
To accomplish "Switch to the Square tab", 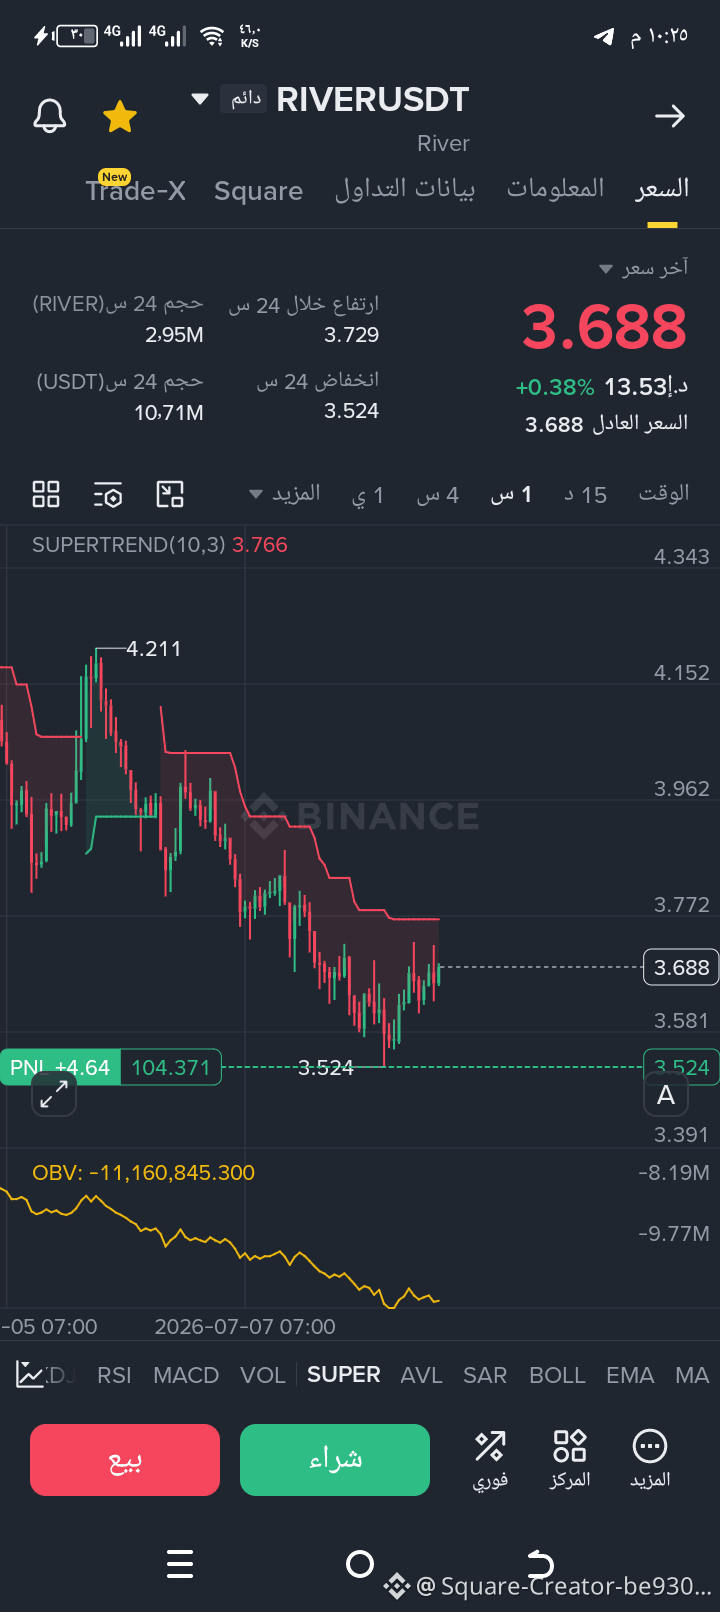I will [258, 191].
